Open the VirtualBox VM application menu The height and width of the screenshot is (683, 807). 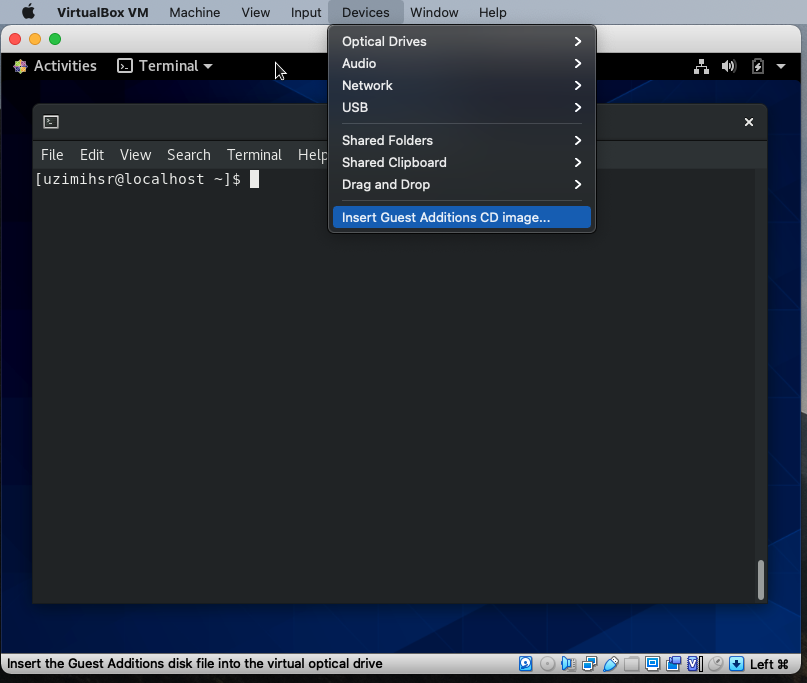tap(102, 12)
